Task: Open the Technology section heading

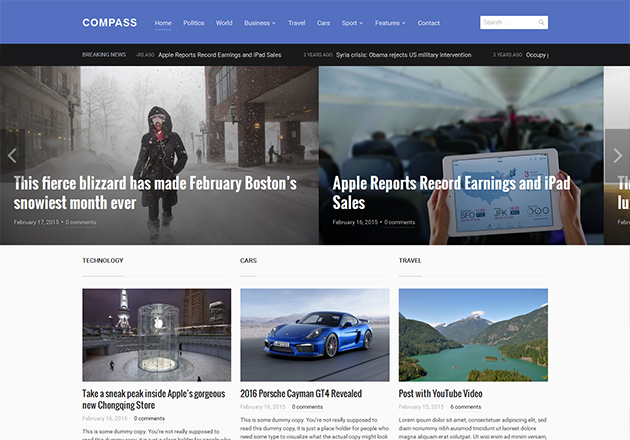Action: pos(103,261)
